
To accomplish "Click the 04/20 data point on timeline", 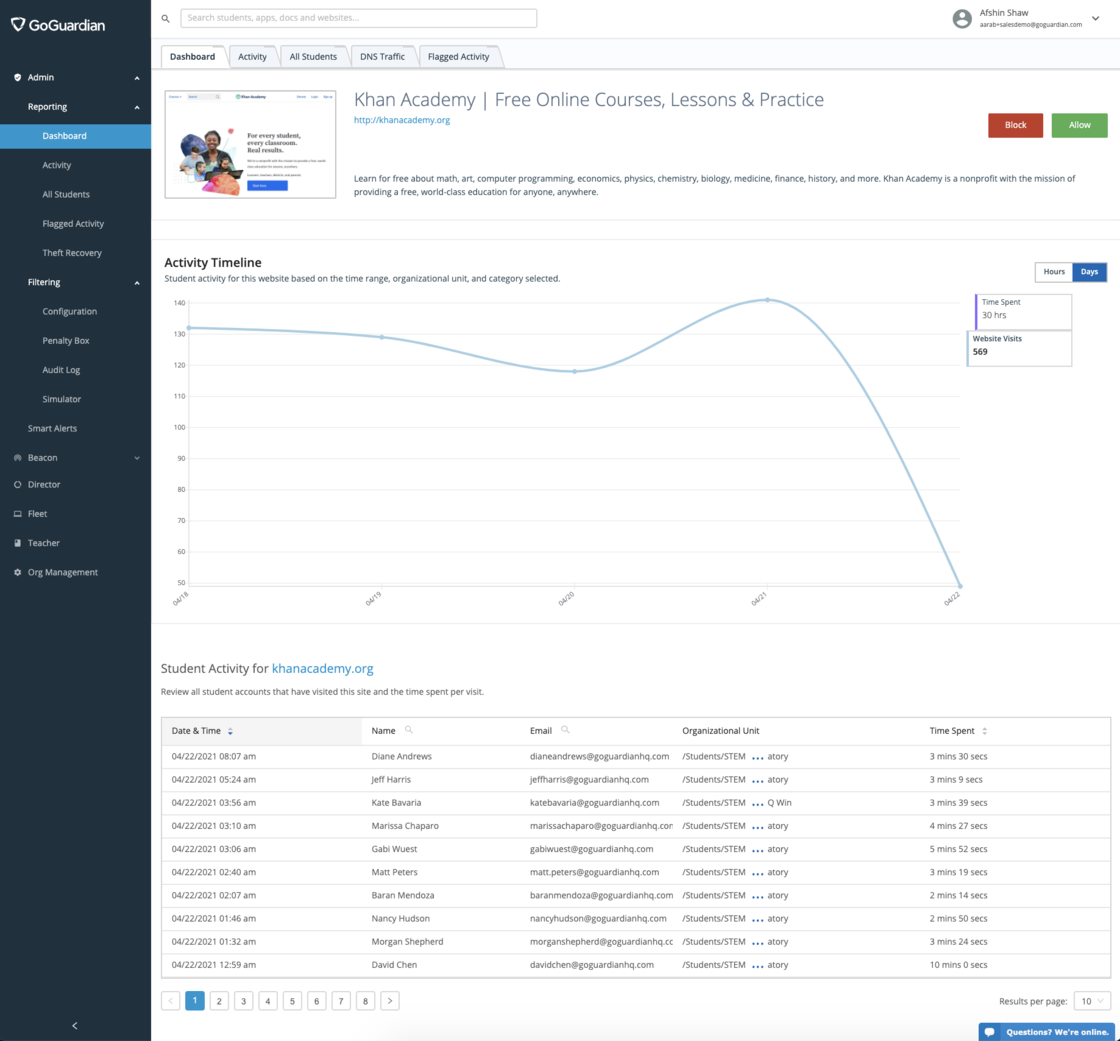I will [574, 372].
